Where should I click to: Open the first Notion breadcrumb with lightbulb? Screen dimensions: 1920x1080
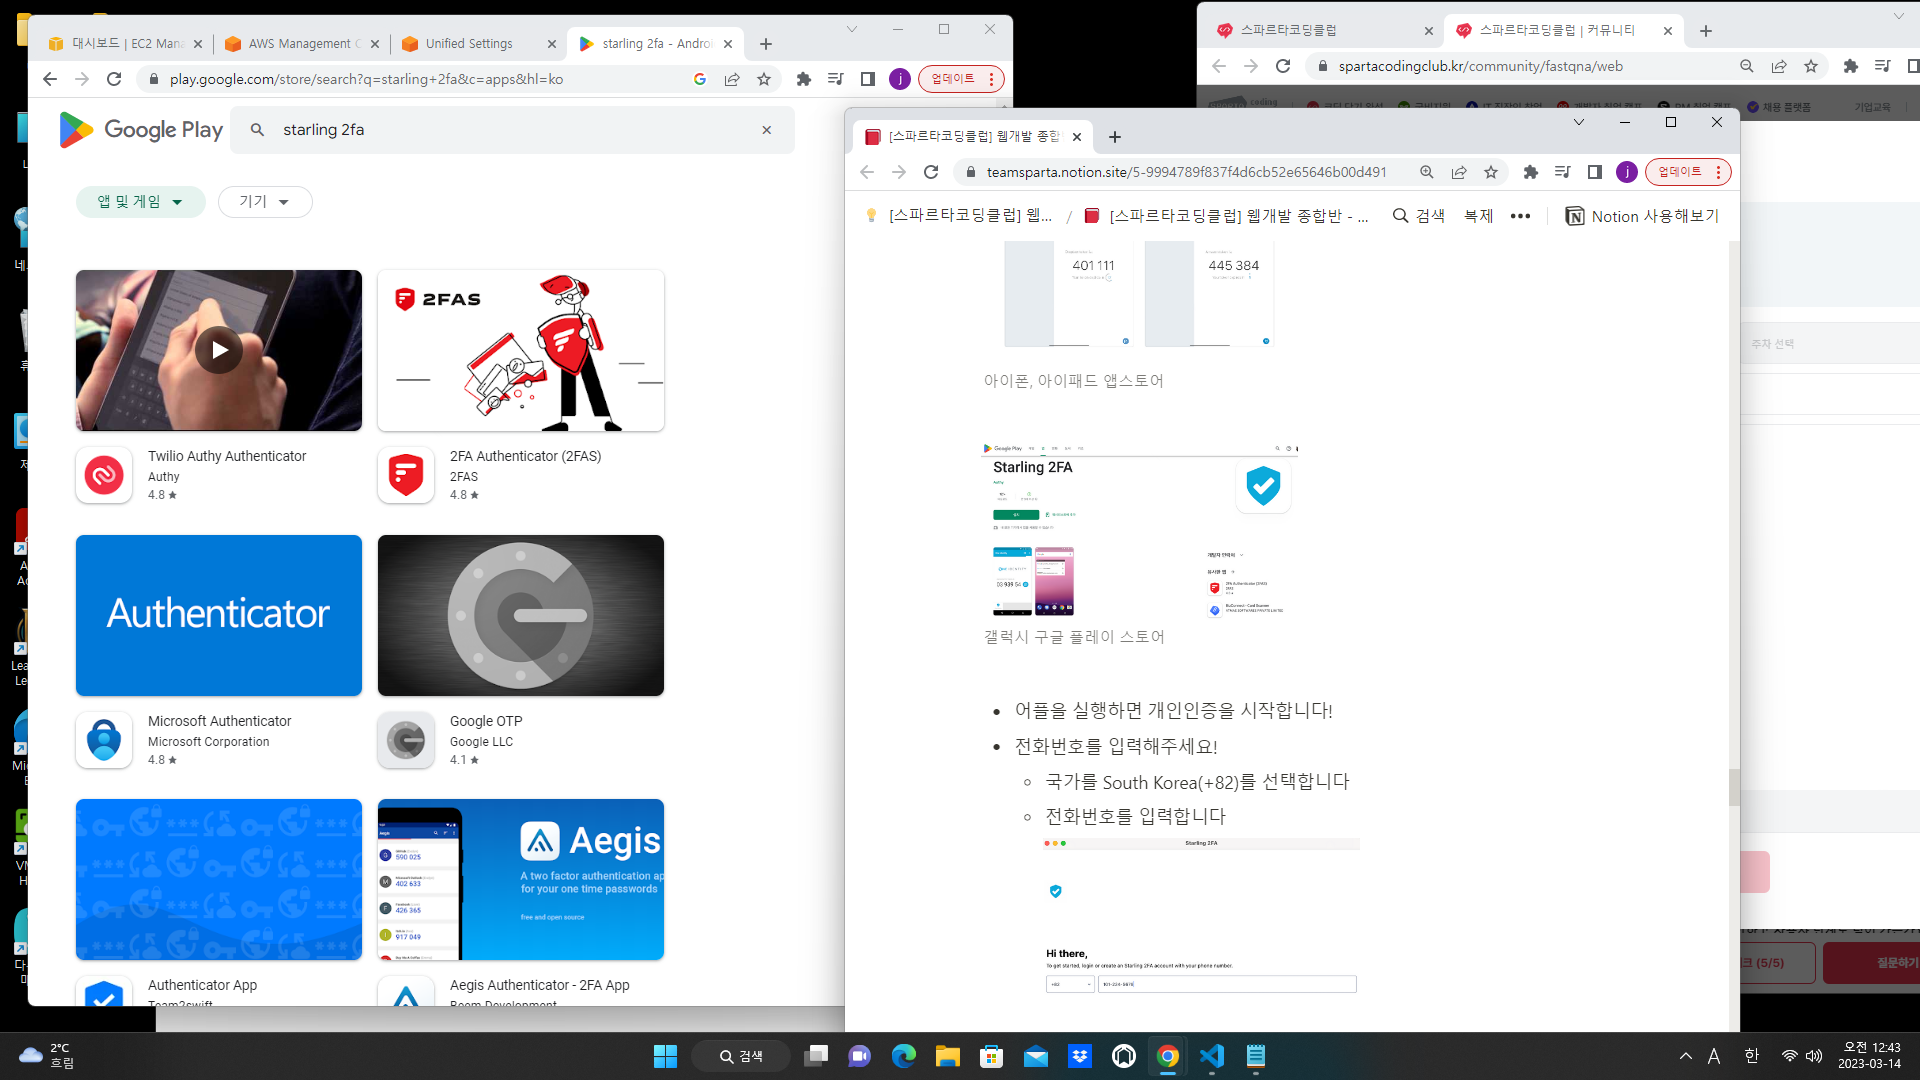(x=958, y=216)
